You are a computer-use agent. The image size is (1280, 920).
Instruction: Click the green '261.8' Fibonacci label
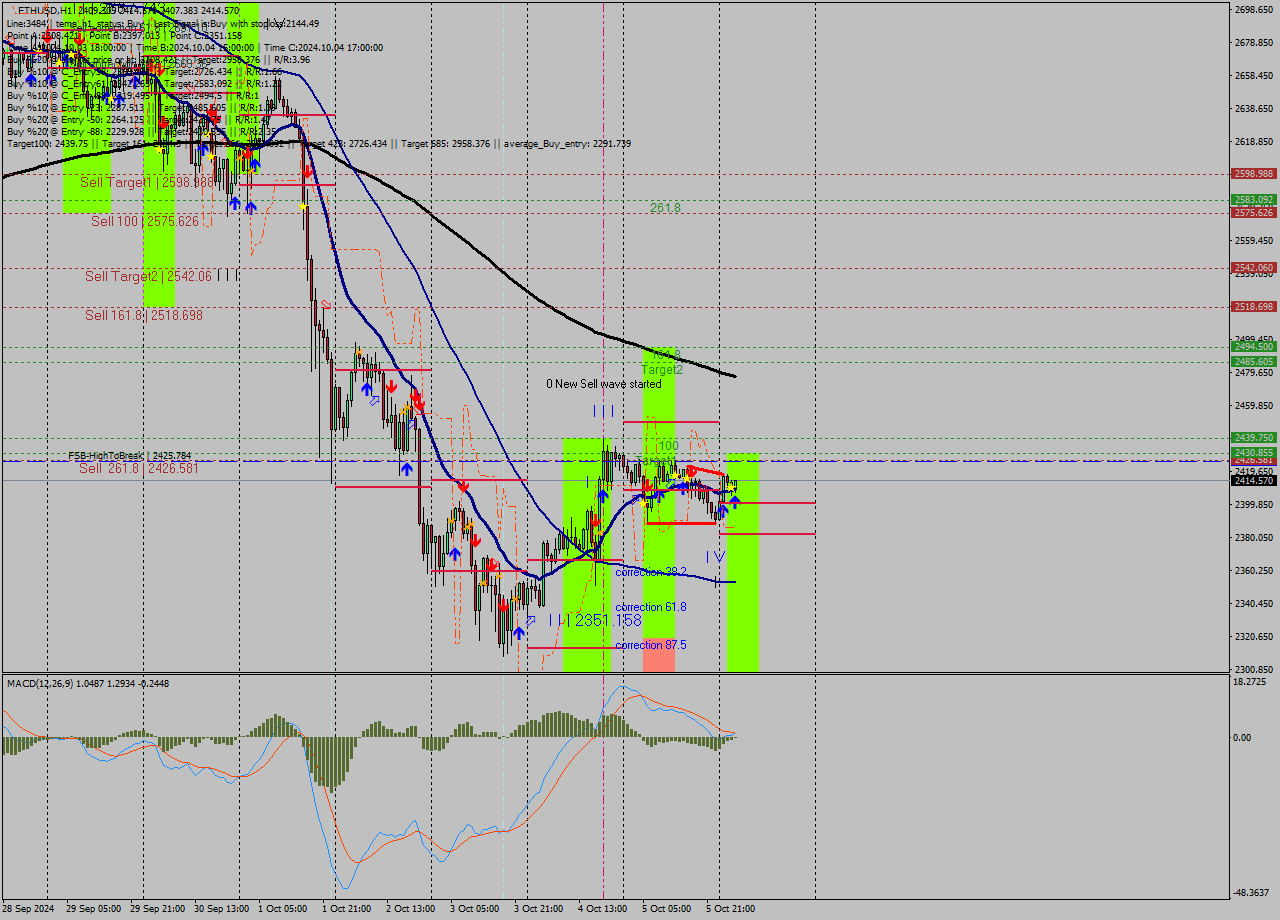(665, 208)
